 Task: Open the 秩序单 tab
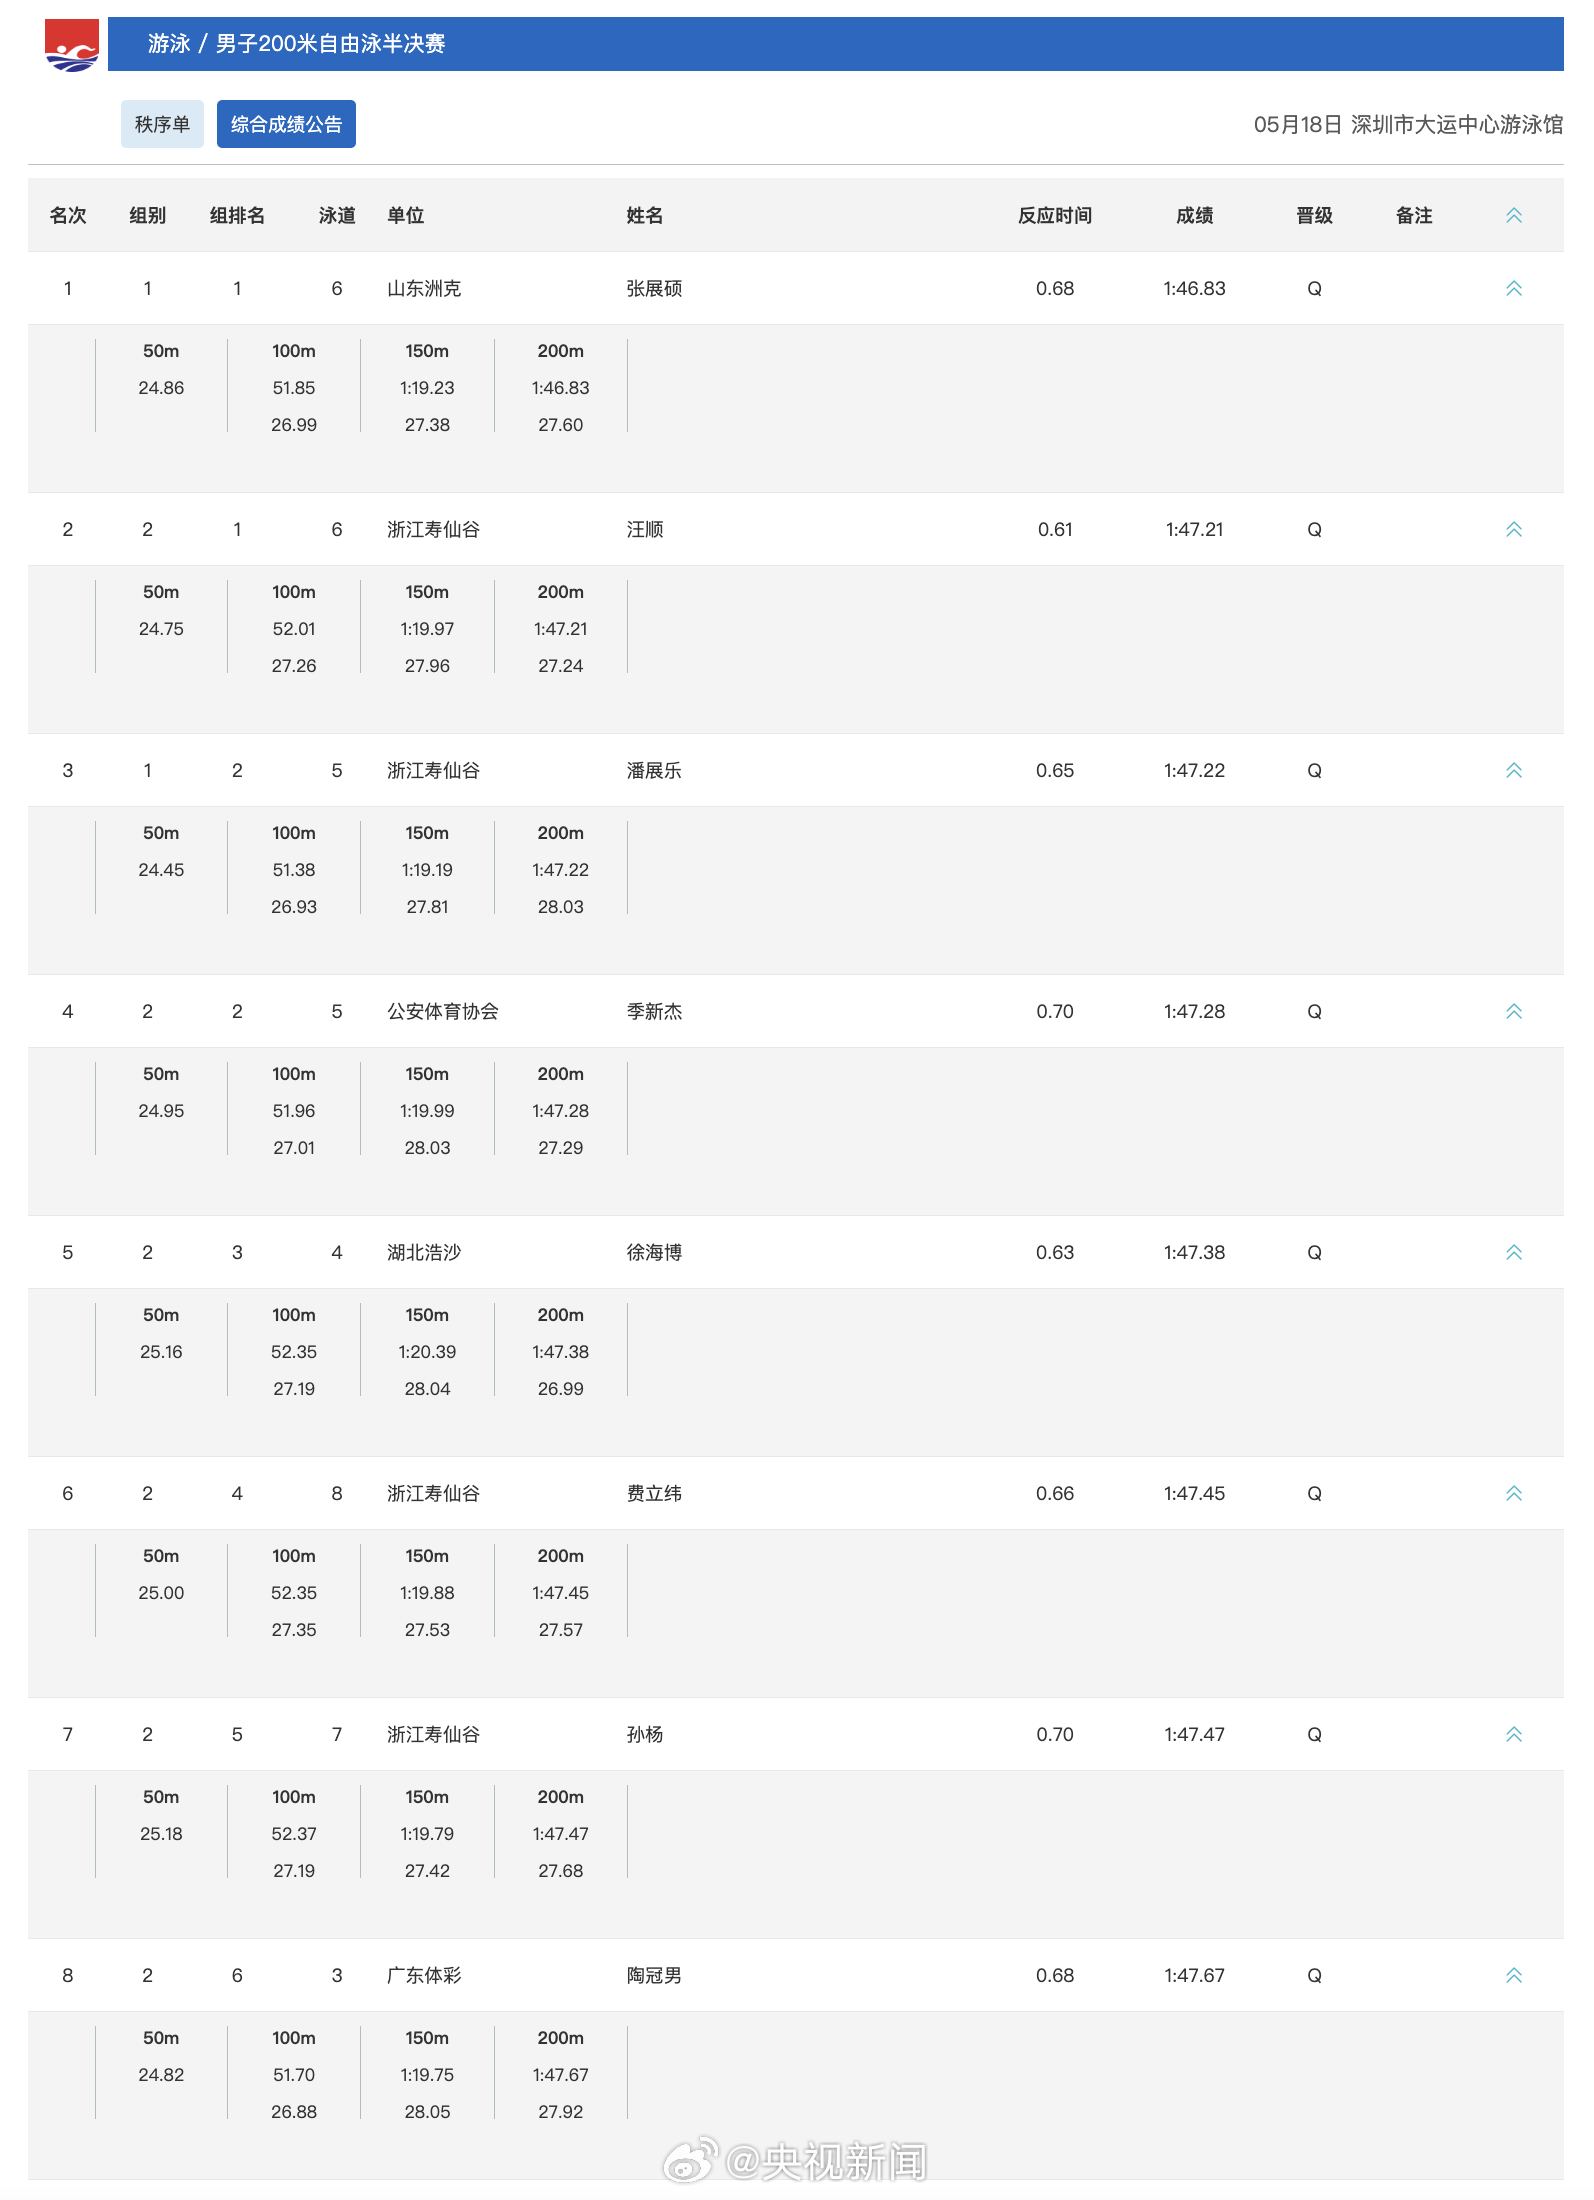pyautogui.click(x=162, y=124)
